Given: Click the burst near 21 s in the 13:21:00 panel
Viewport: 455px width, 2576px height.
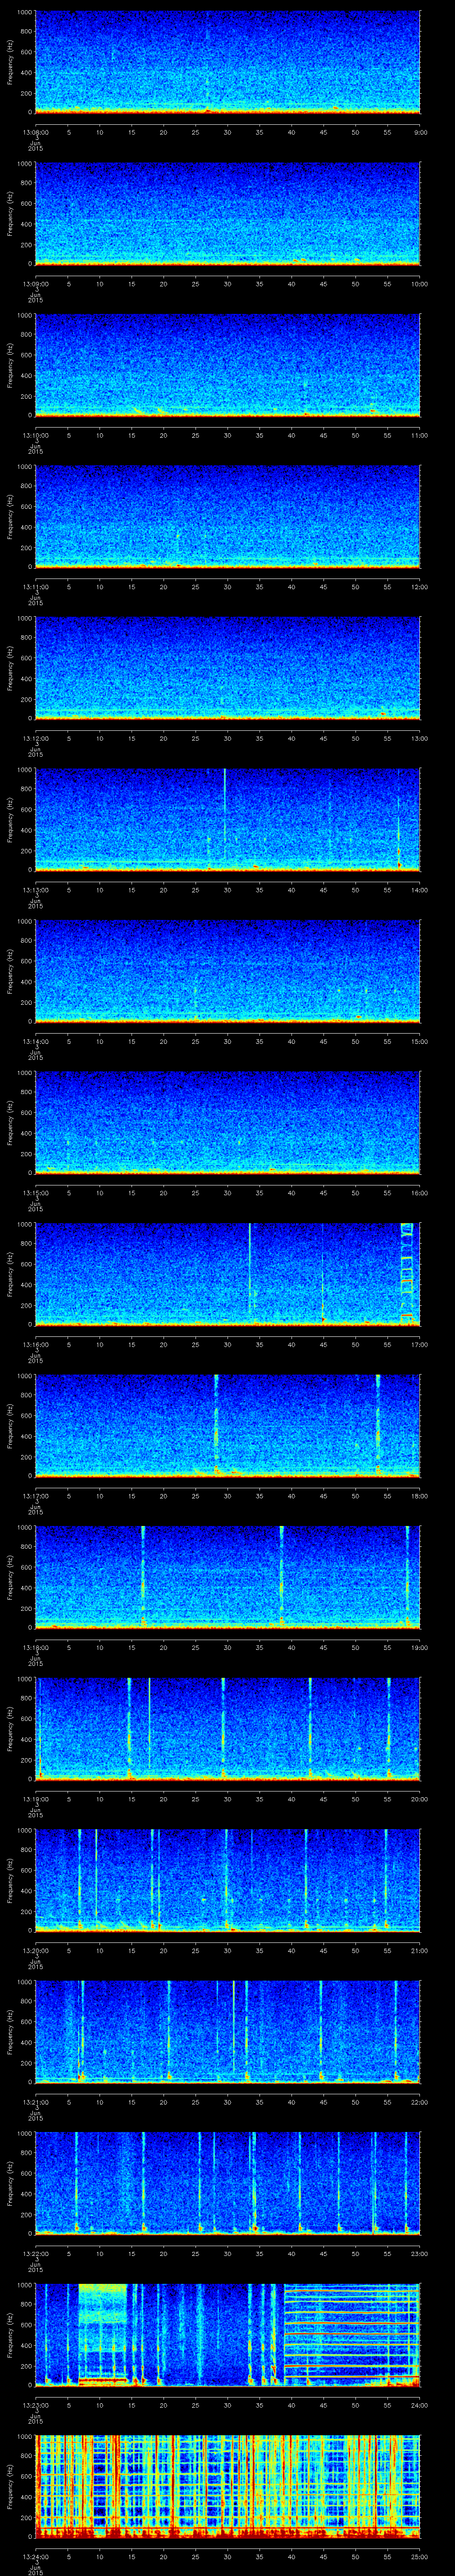Looking at the screenshot, I should pos(169,2031).
